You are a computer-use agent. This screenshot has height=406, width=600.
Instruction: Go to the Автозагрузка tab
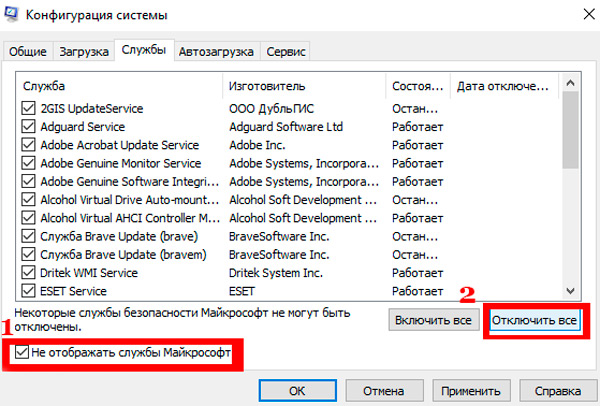[x=217, y=51]
